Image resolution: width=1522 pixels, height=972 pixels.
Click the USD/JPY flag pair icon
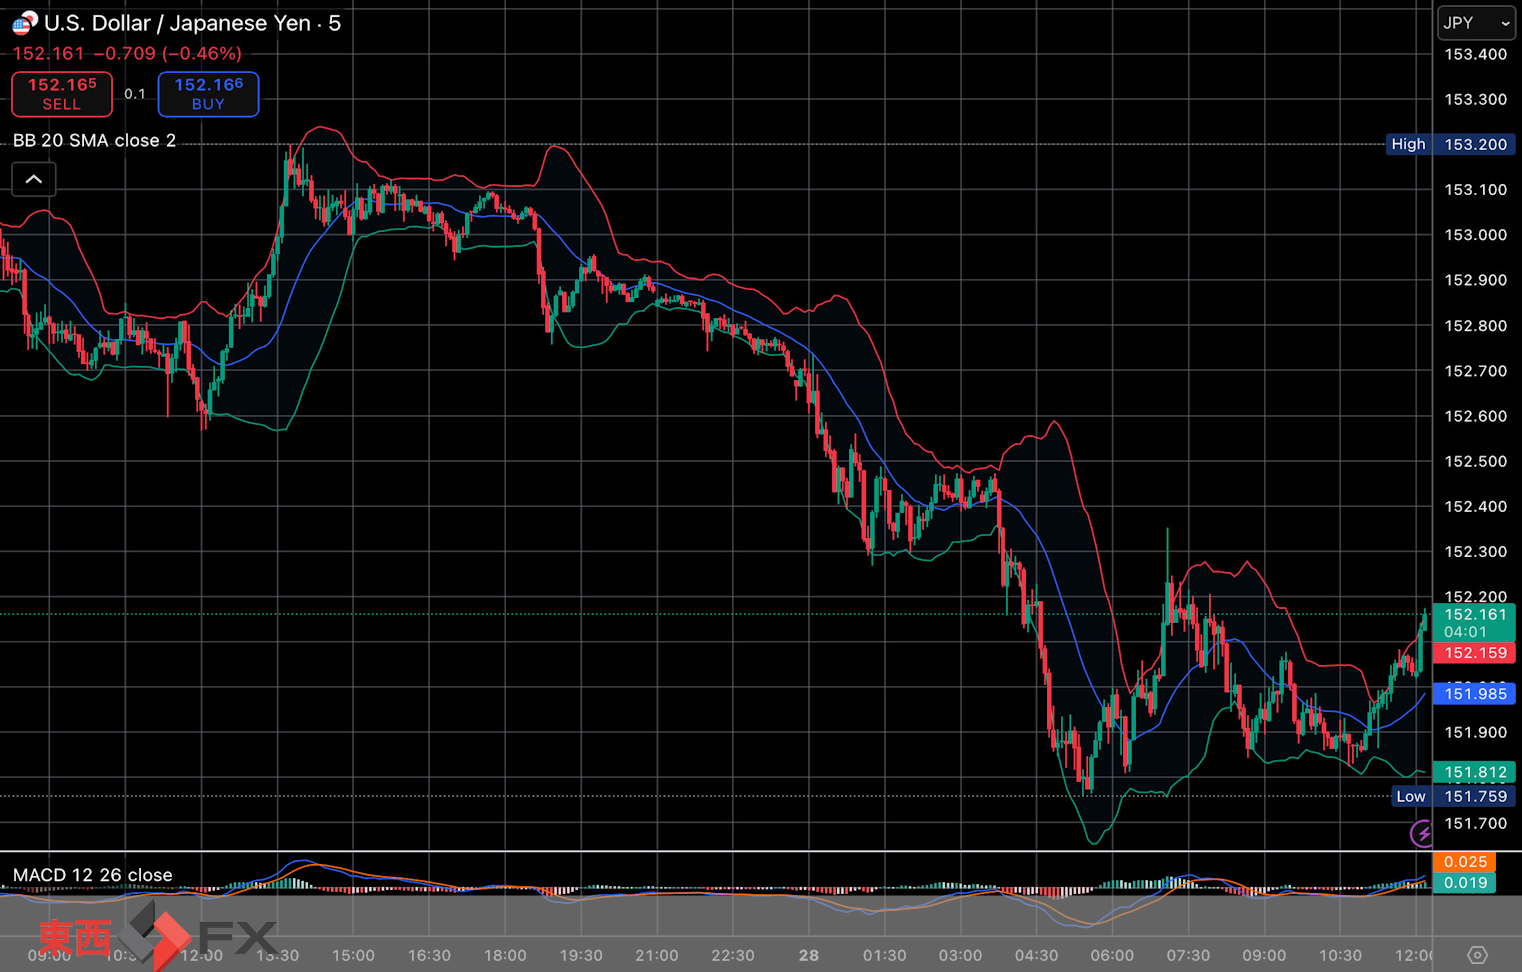tap(24, 22)
